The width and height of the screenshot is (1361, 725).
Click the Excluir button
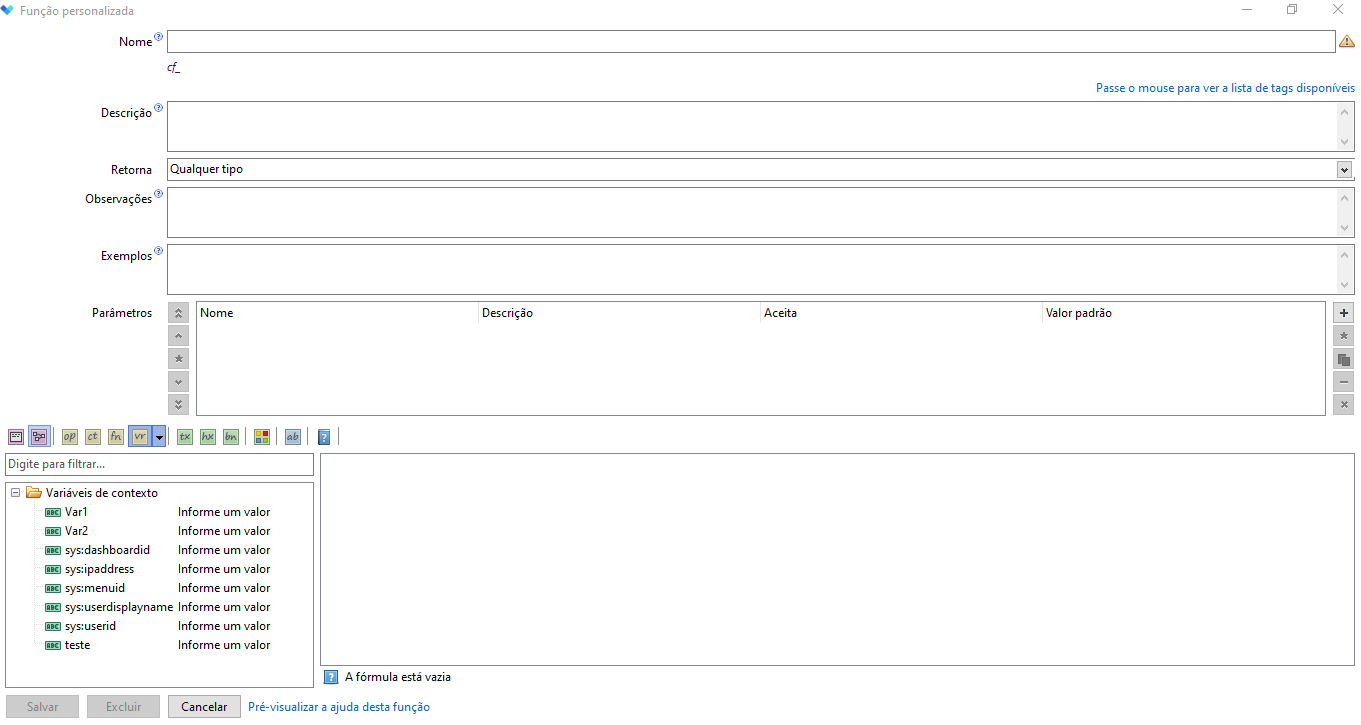(124, 707)
